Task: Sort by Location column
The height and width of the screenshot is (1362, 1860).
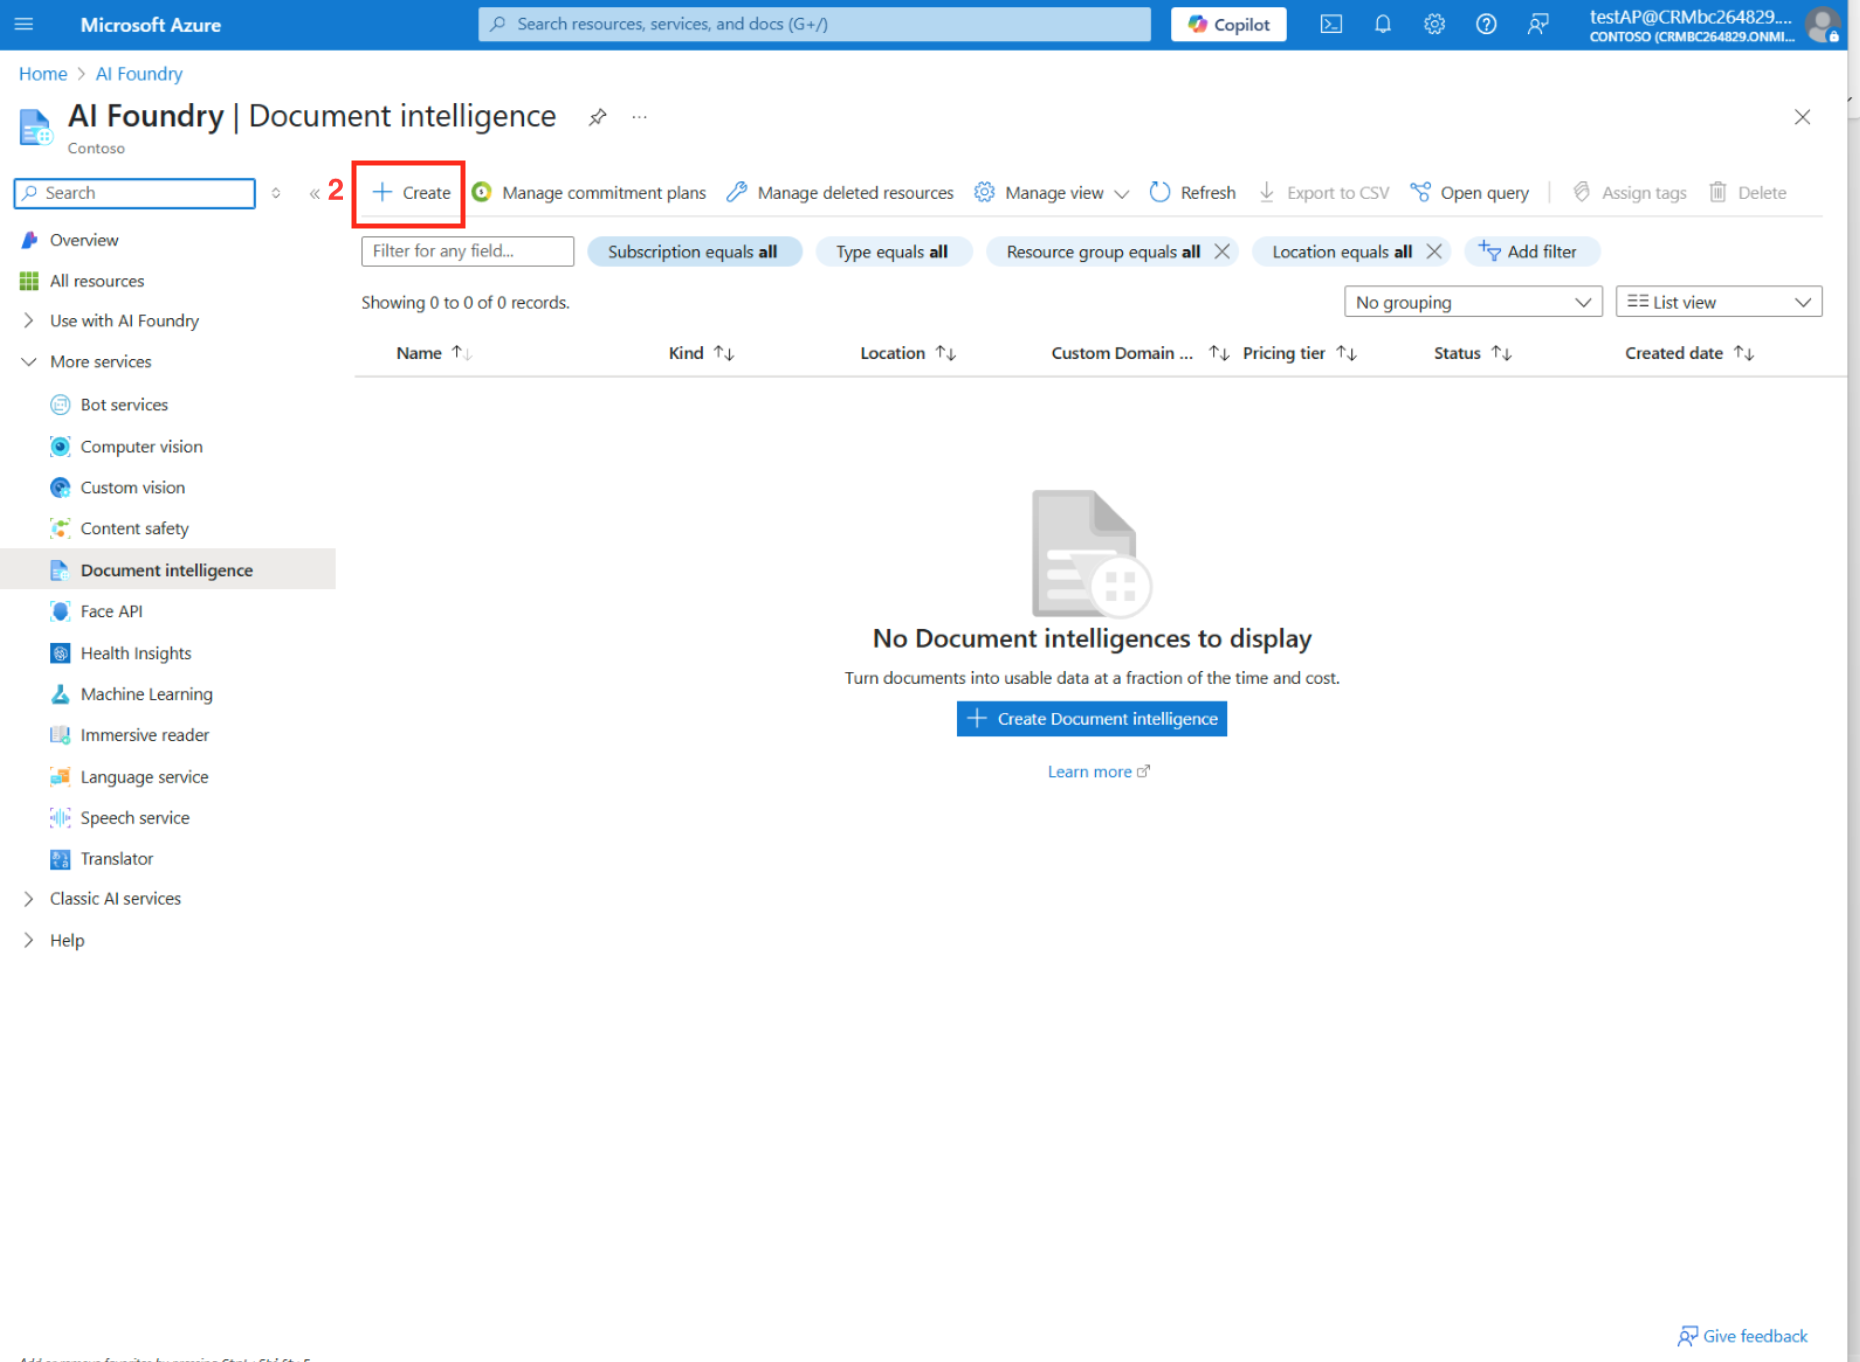Action: [x=908, y=353]
